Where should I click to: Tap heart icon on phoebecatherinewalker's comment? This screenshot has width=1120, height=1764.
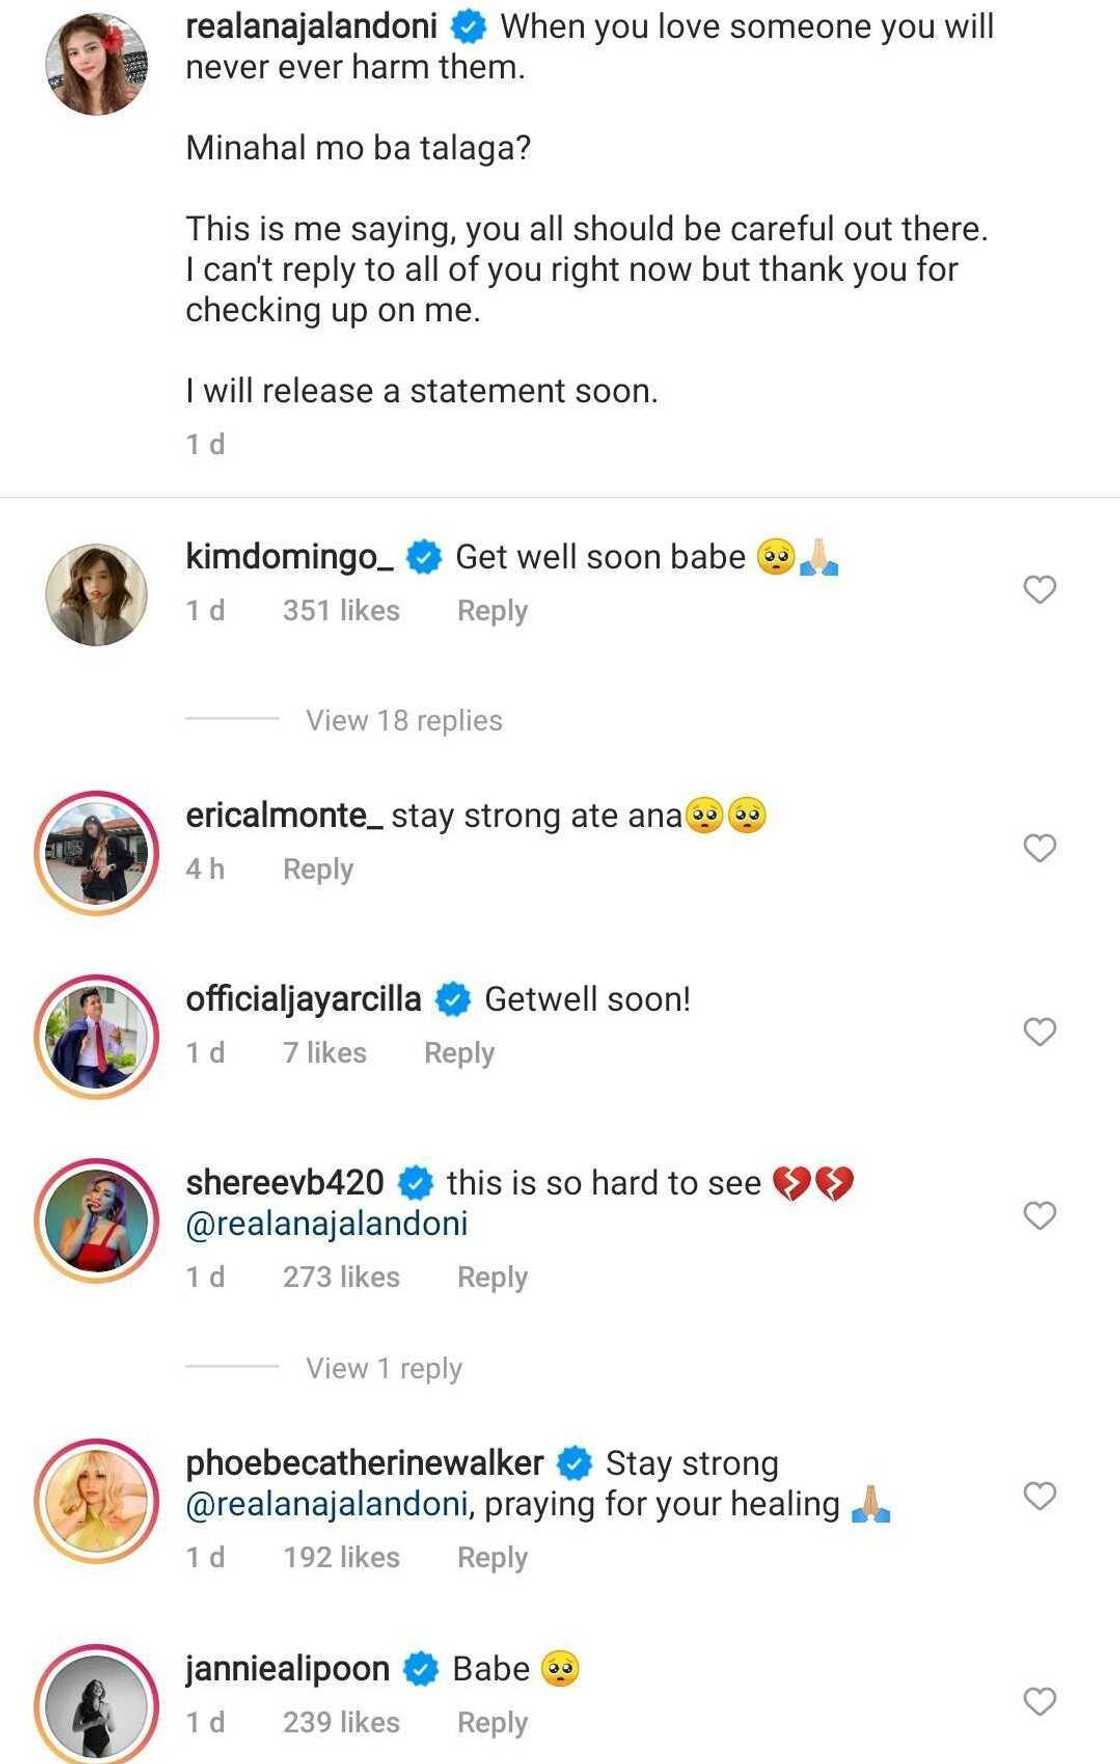[1039, 1496]
